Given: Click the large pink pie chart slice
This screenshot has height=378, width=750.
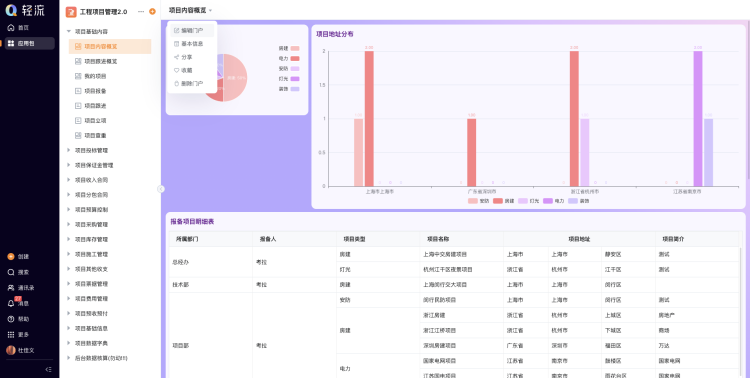Looking at the screenshot, I should pyautogui.click(x=236, y=78).
